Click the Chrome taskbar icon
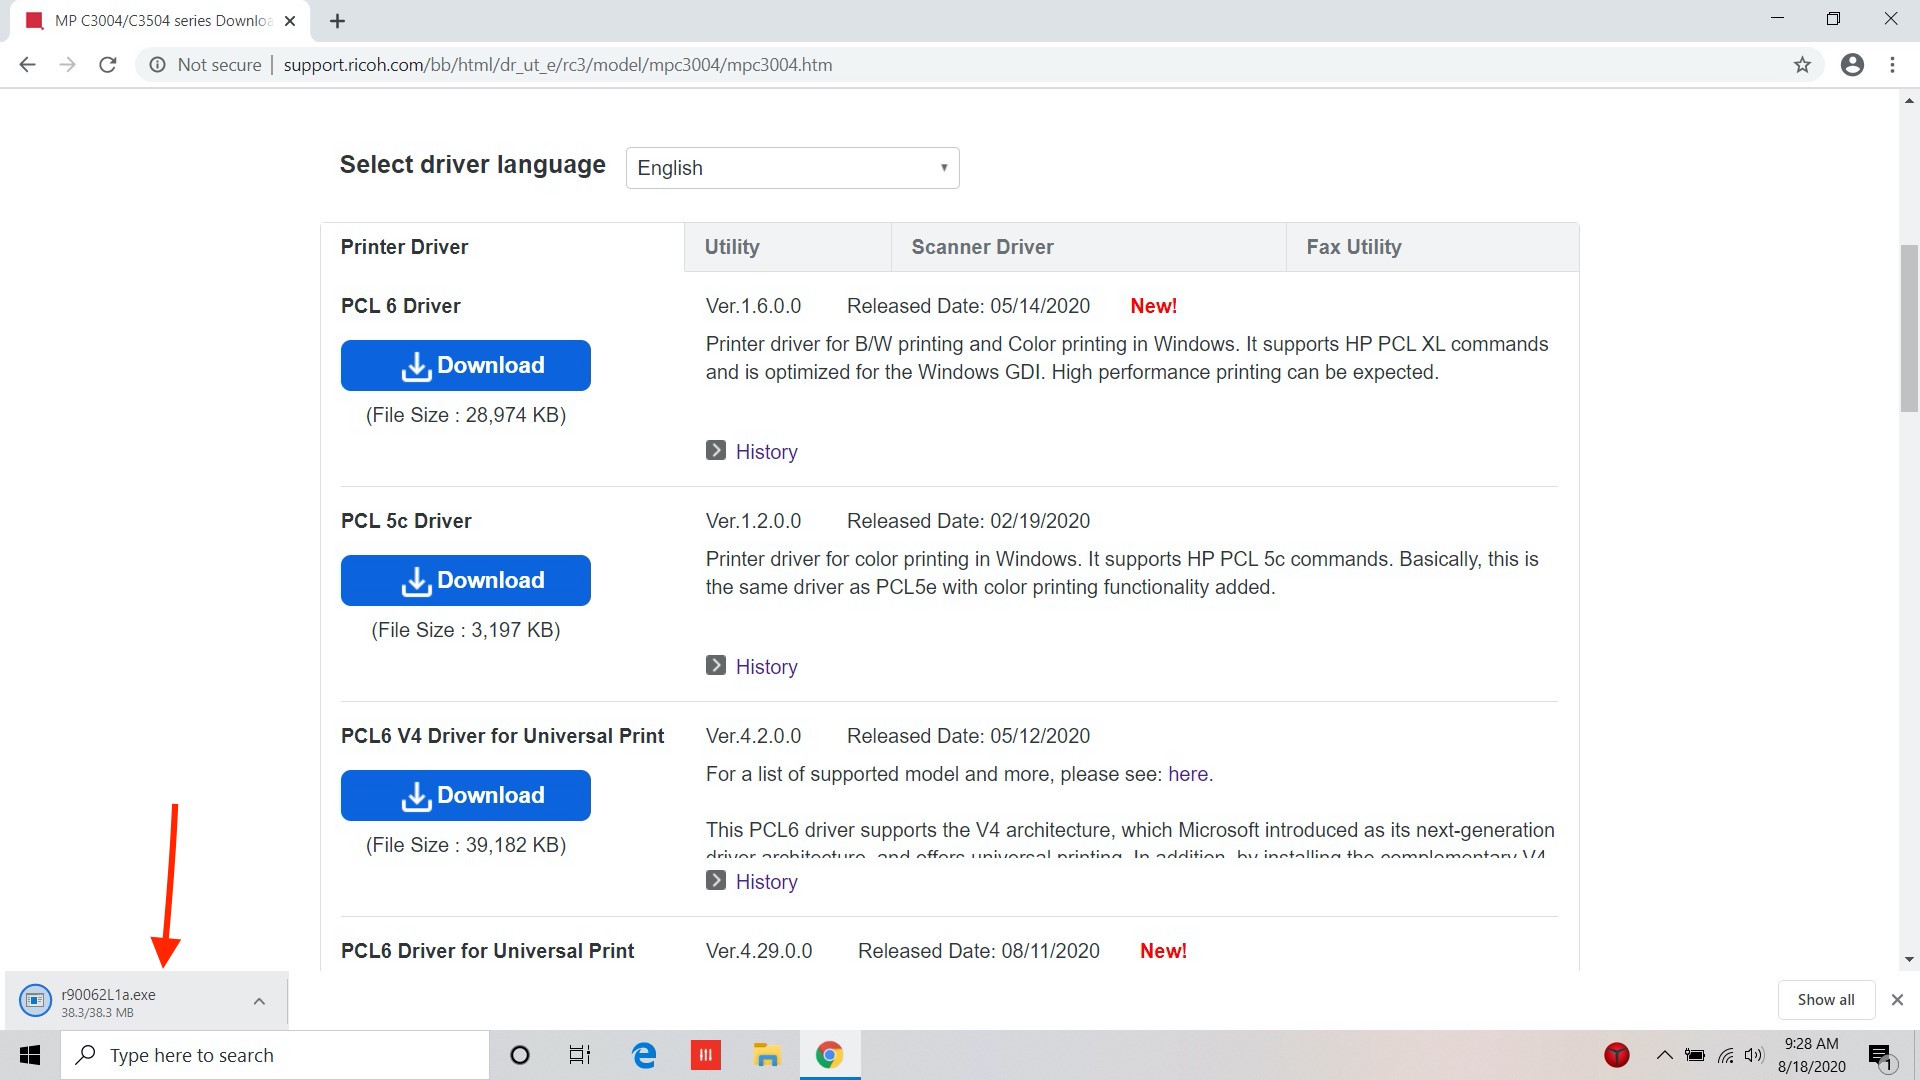1920x1080 pixels. (829, 1055)
